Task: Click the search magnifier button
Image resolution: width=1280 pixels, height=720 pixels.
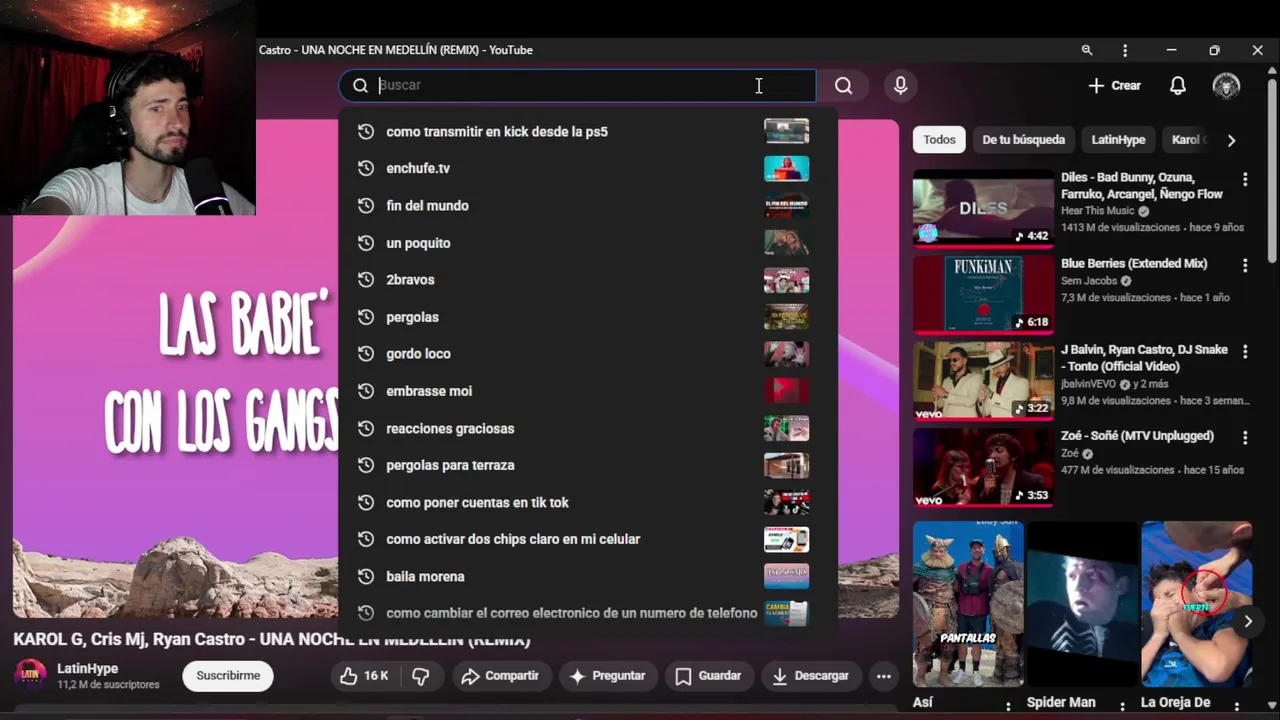Action: tap(844, 86)
